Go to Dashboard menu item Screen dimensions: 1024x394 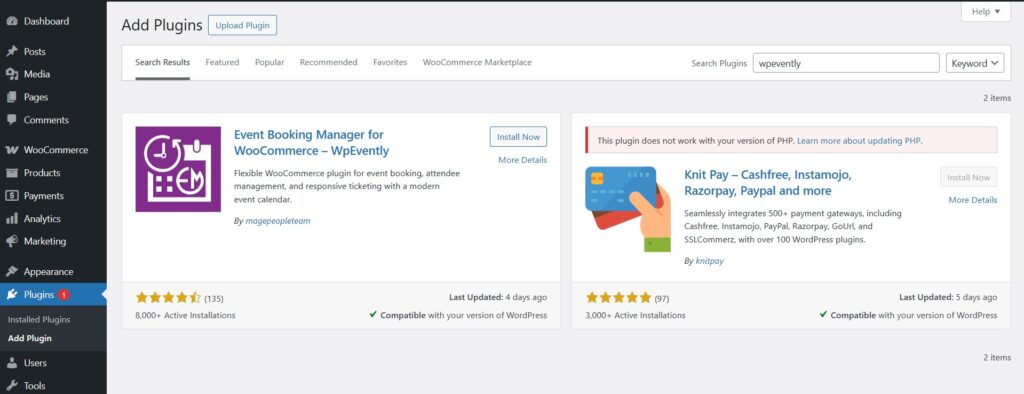point(46,21)
